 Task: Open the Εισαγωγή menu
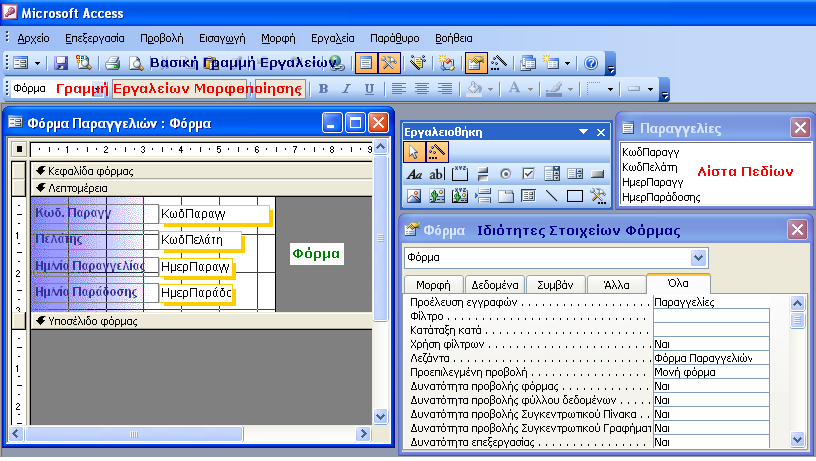222,39
